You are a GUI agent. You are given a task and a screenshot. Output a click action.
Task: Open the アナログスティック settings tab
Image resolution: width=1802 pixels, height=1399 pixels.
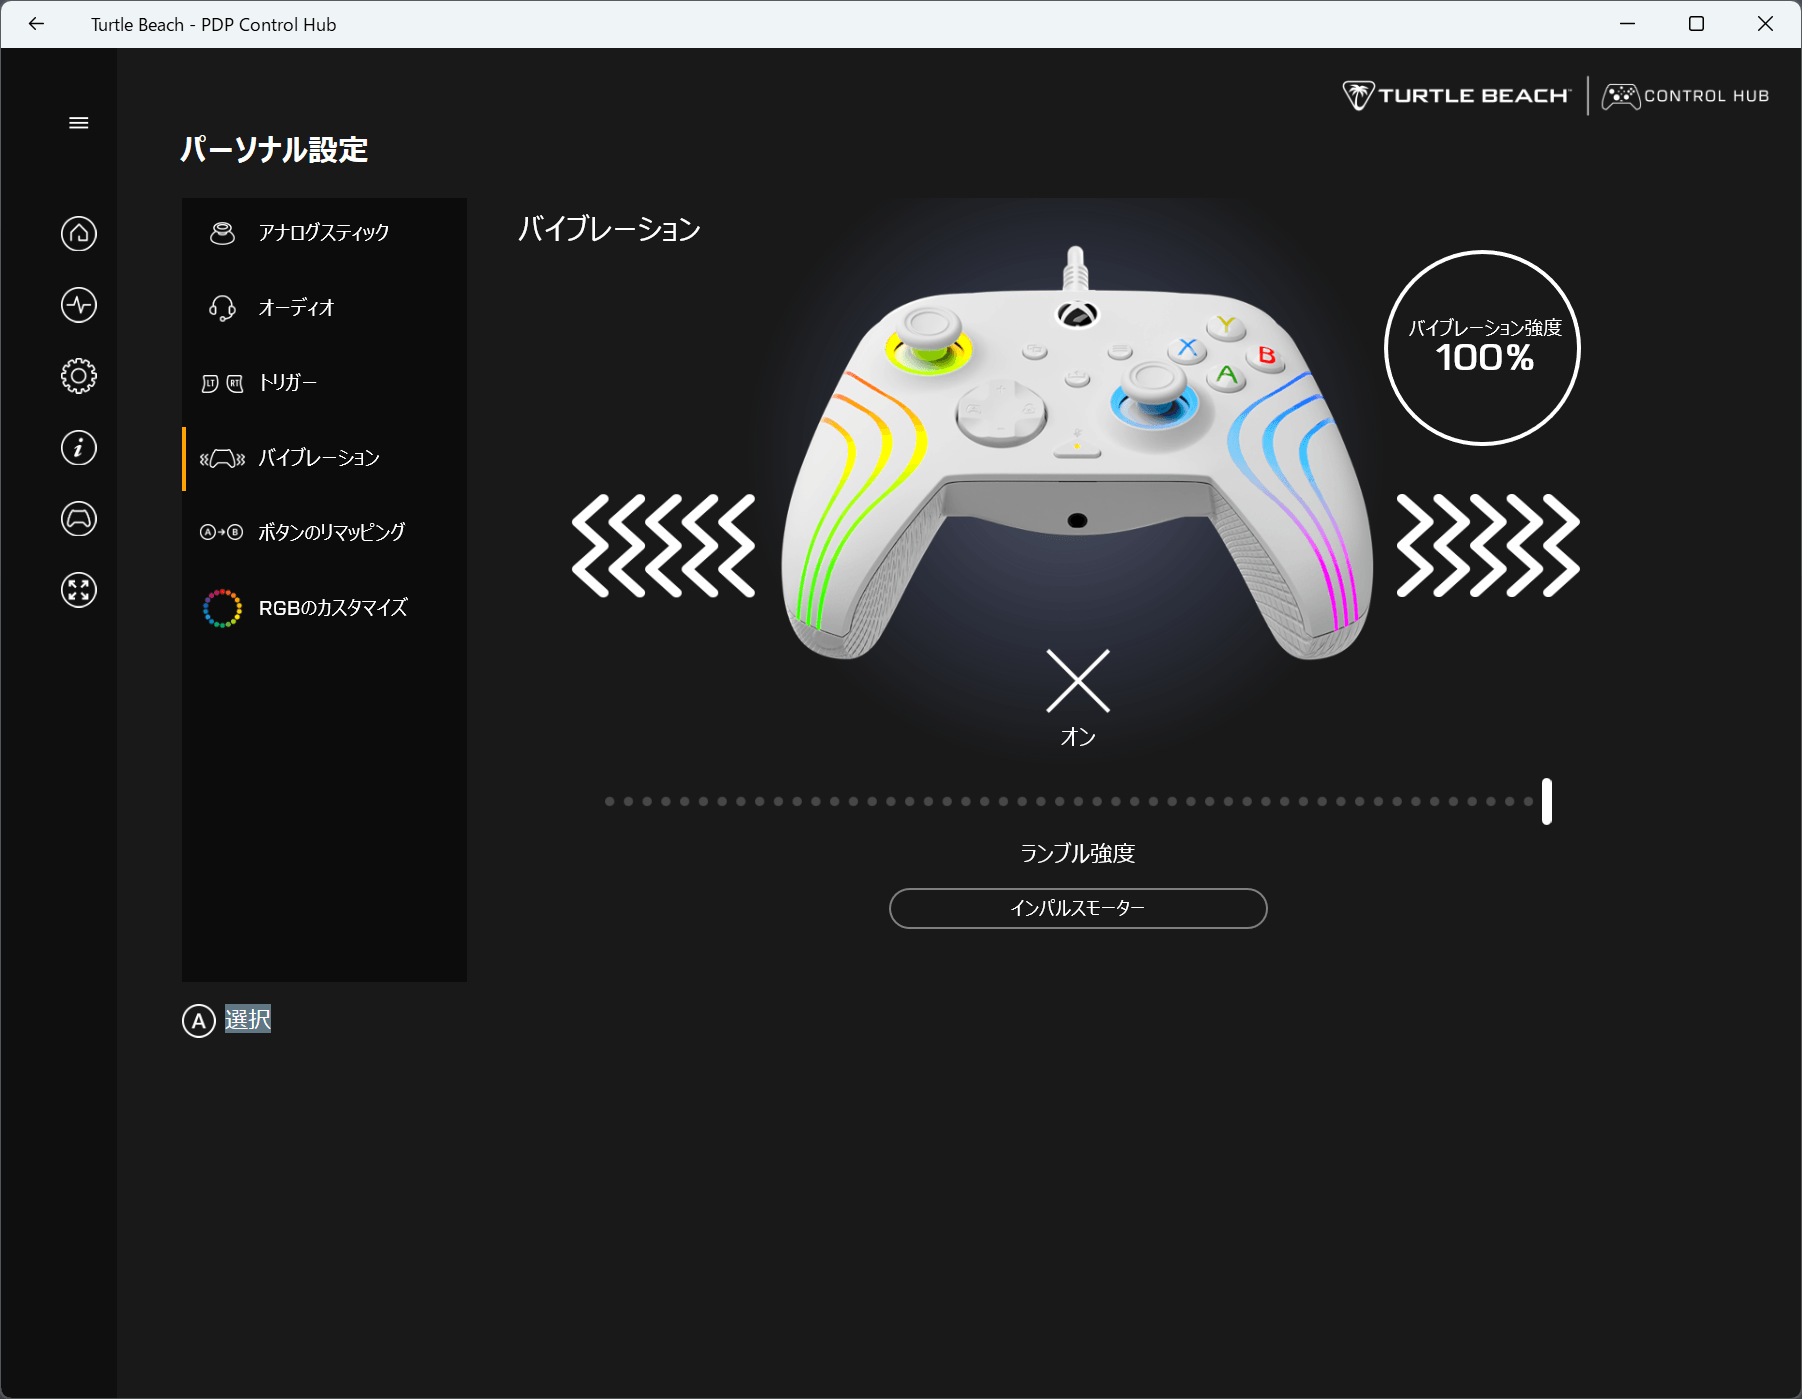pyautogui.click(x=323, y=233)
